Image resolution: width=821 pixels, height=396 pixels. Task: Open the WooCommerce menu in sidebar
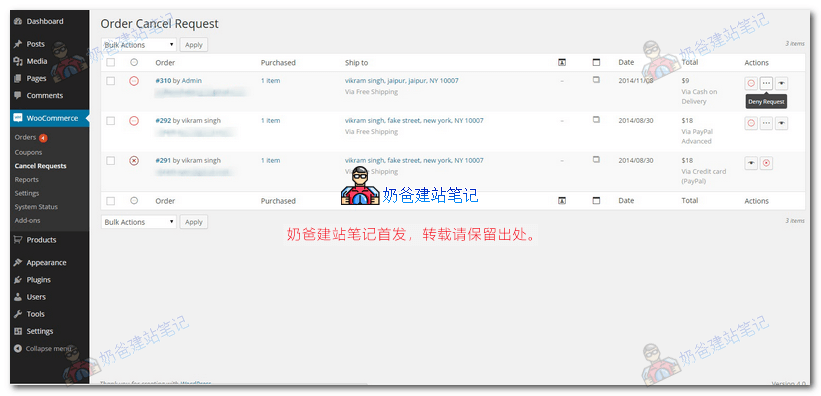click(50, 118)
